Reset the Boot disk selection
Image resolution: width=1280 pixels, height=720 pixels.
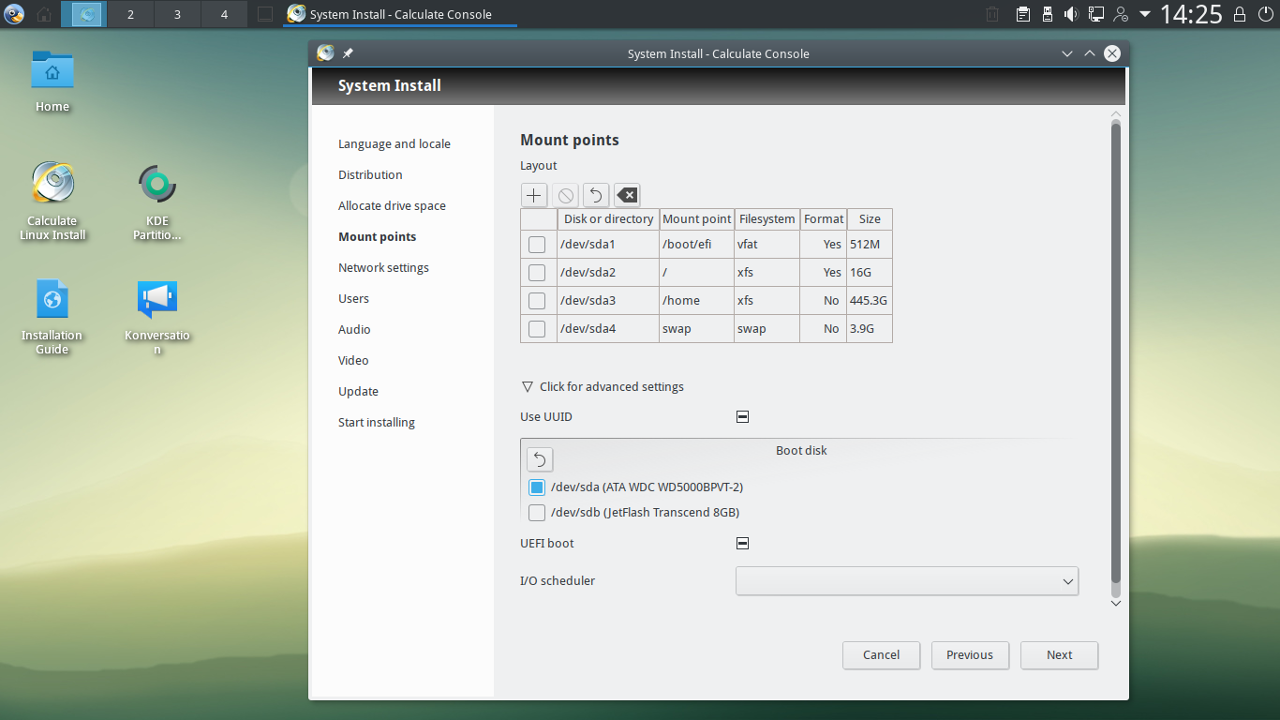click(x=539, y=459)
